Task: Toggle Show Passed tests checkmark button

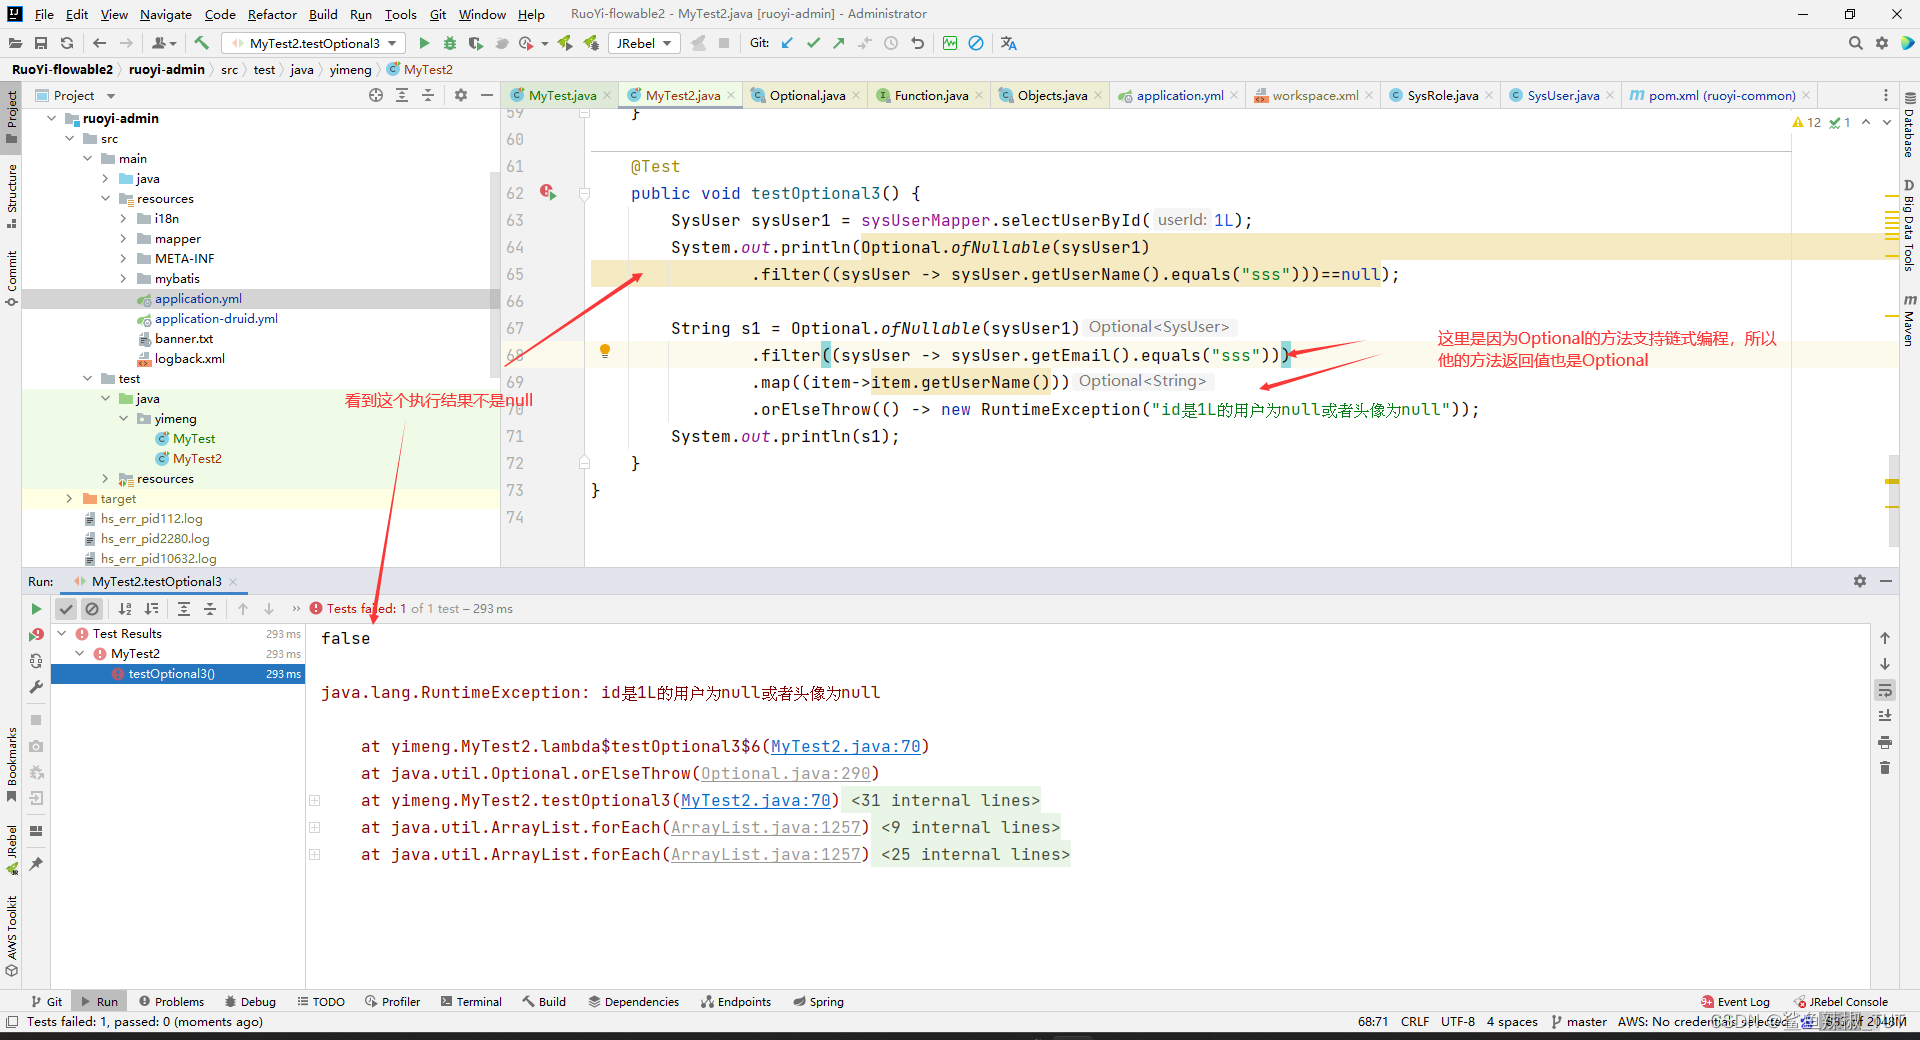Action: point(66,609)
